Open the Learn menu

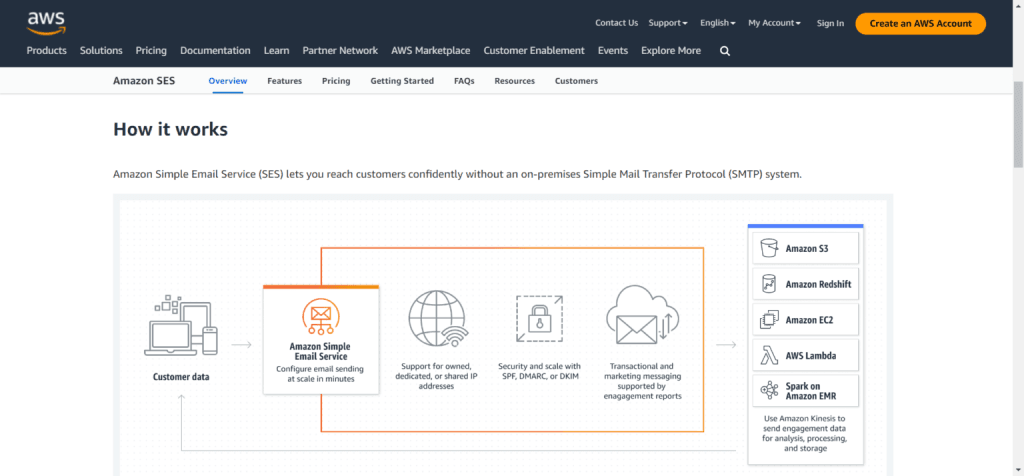276,50
